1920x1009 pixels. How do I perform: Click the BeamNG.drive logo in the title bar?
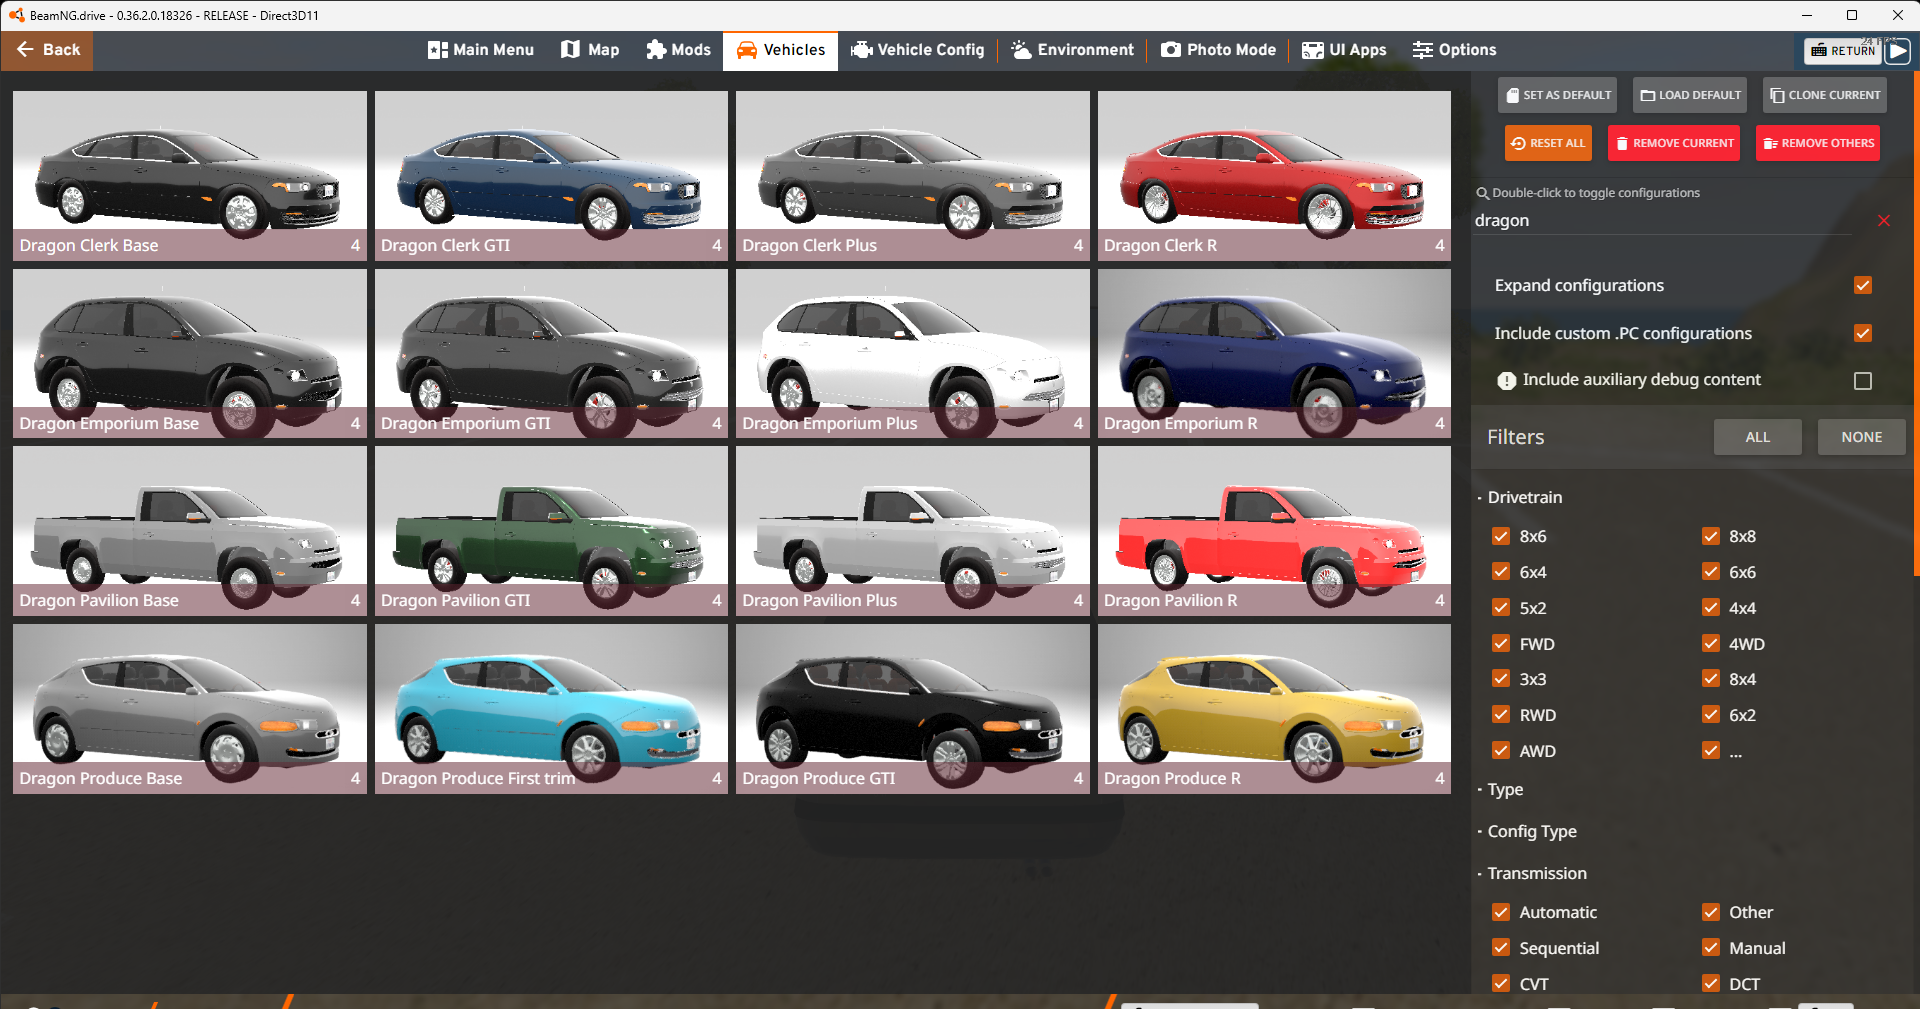[16, 15]
